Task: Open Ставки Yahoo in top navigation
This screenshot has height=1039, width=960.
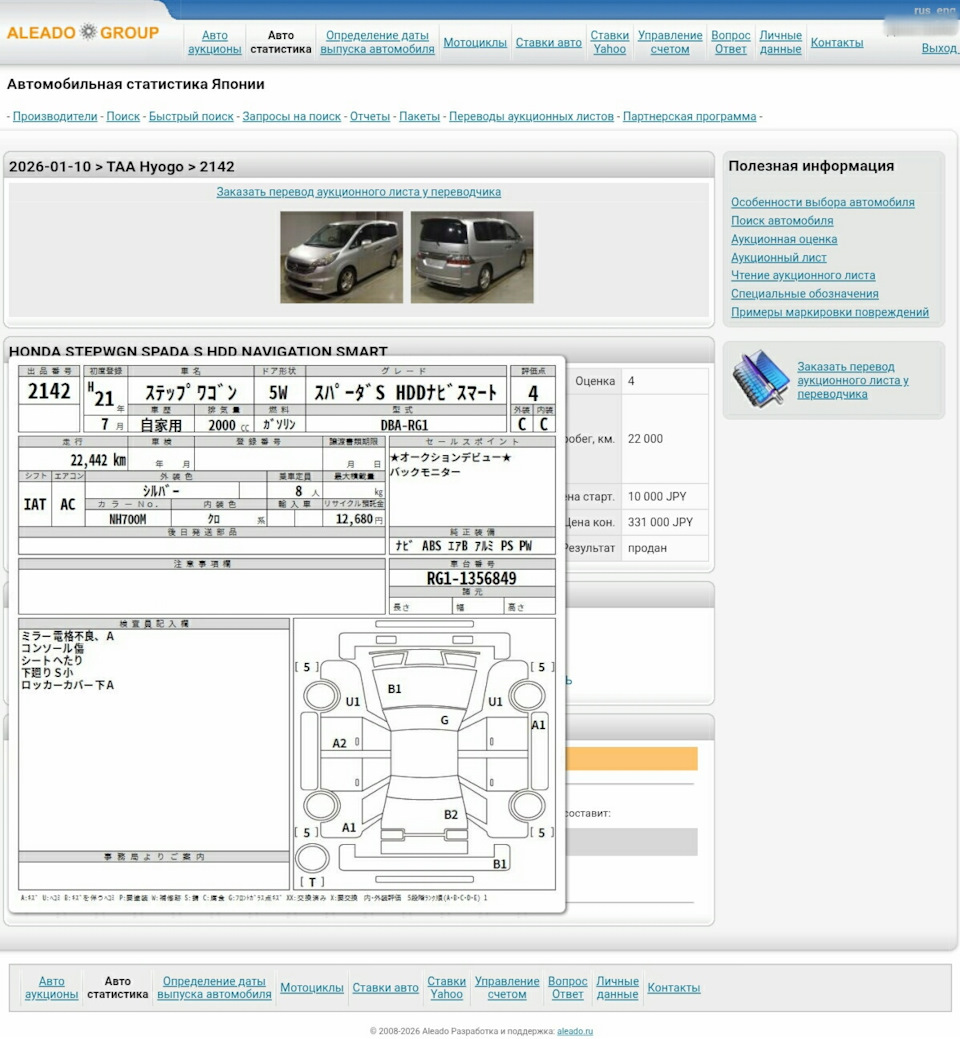Action: pyautogui.click(x=610, y=42)
